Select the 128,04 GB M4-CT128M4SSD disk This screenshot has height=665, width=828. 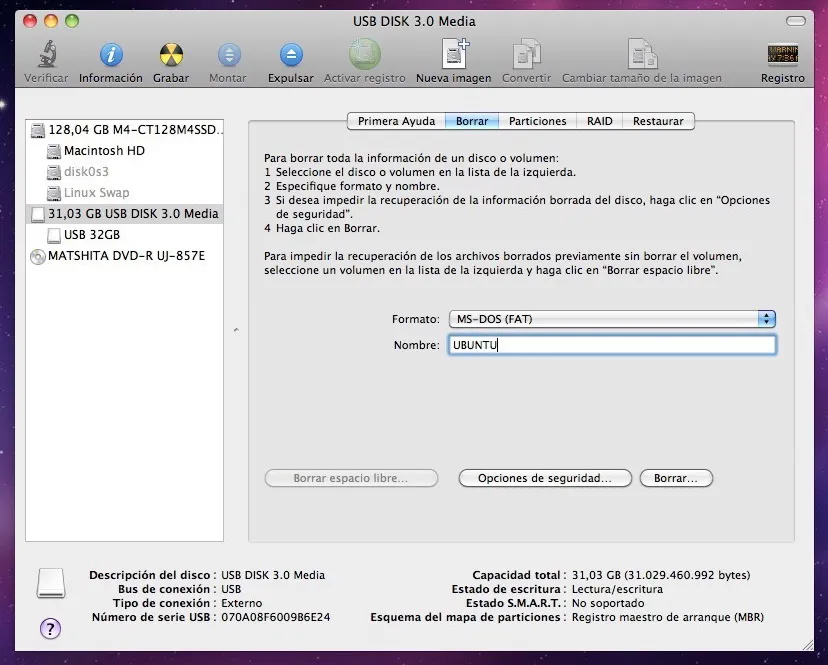tap(125, 129)
